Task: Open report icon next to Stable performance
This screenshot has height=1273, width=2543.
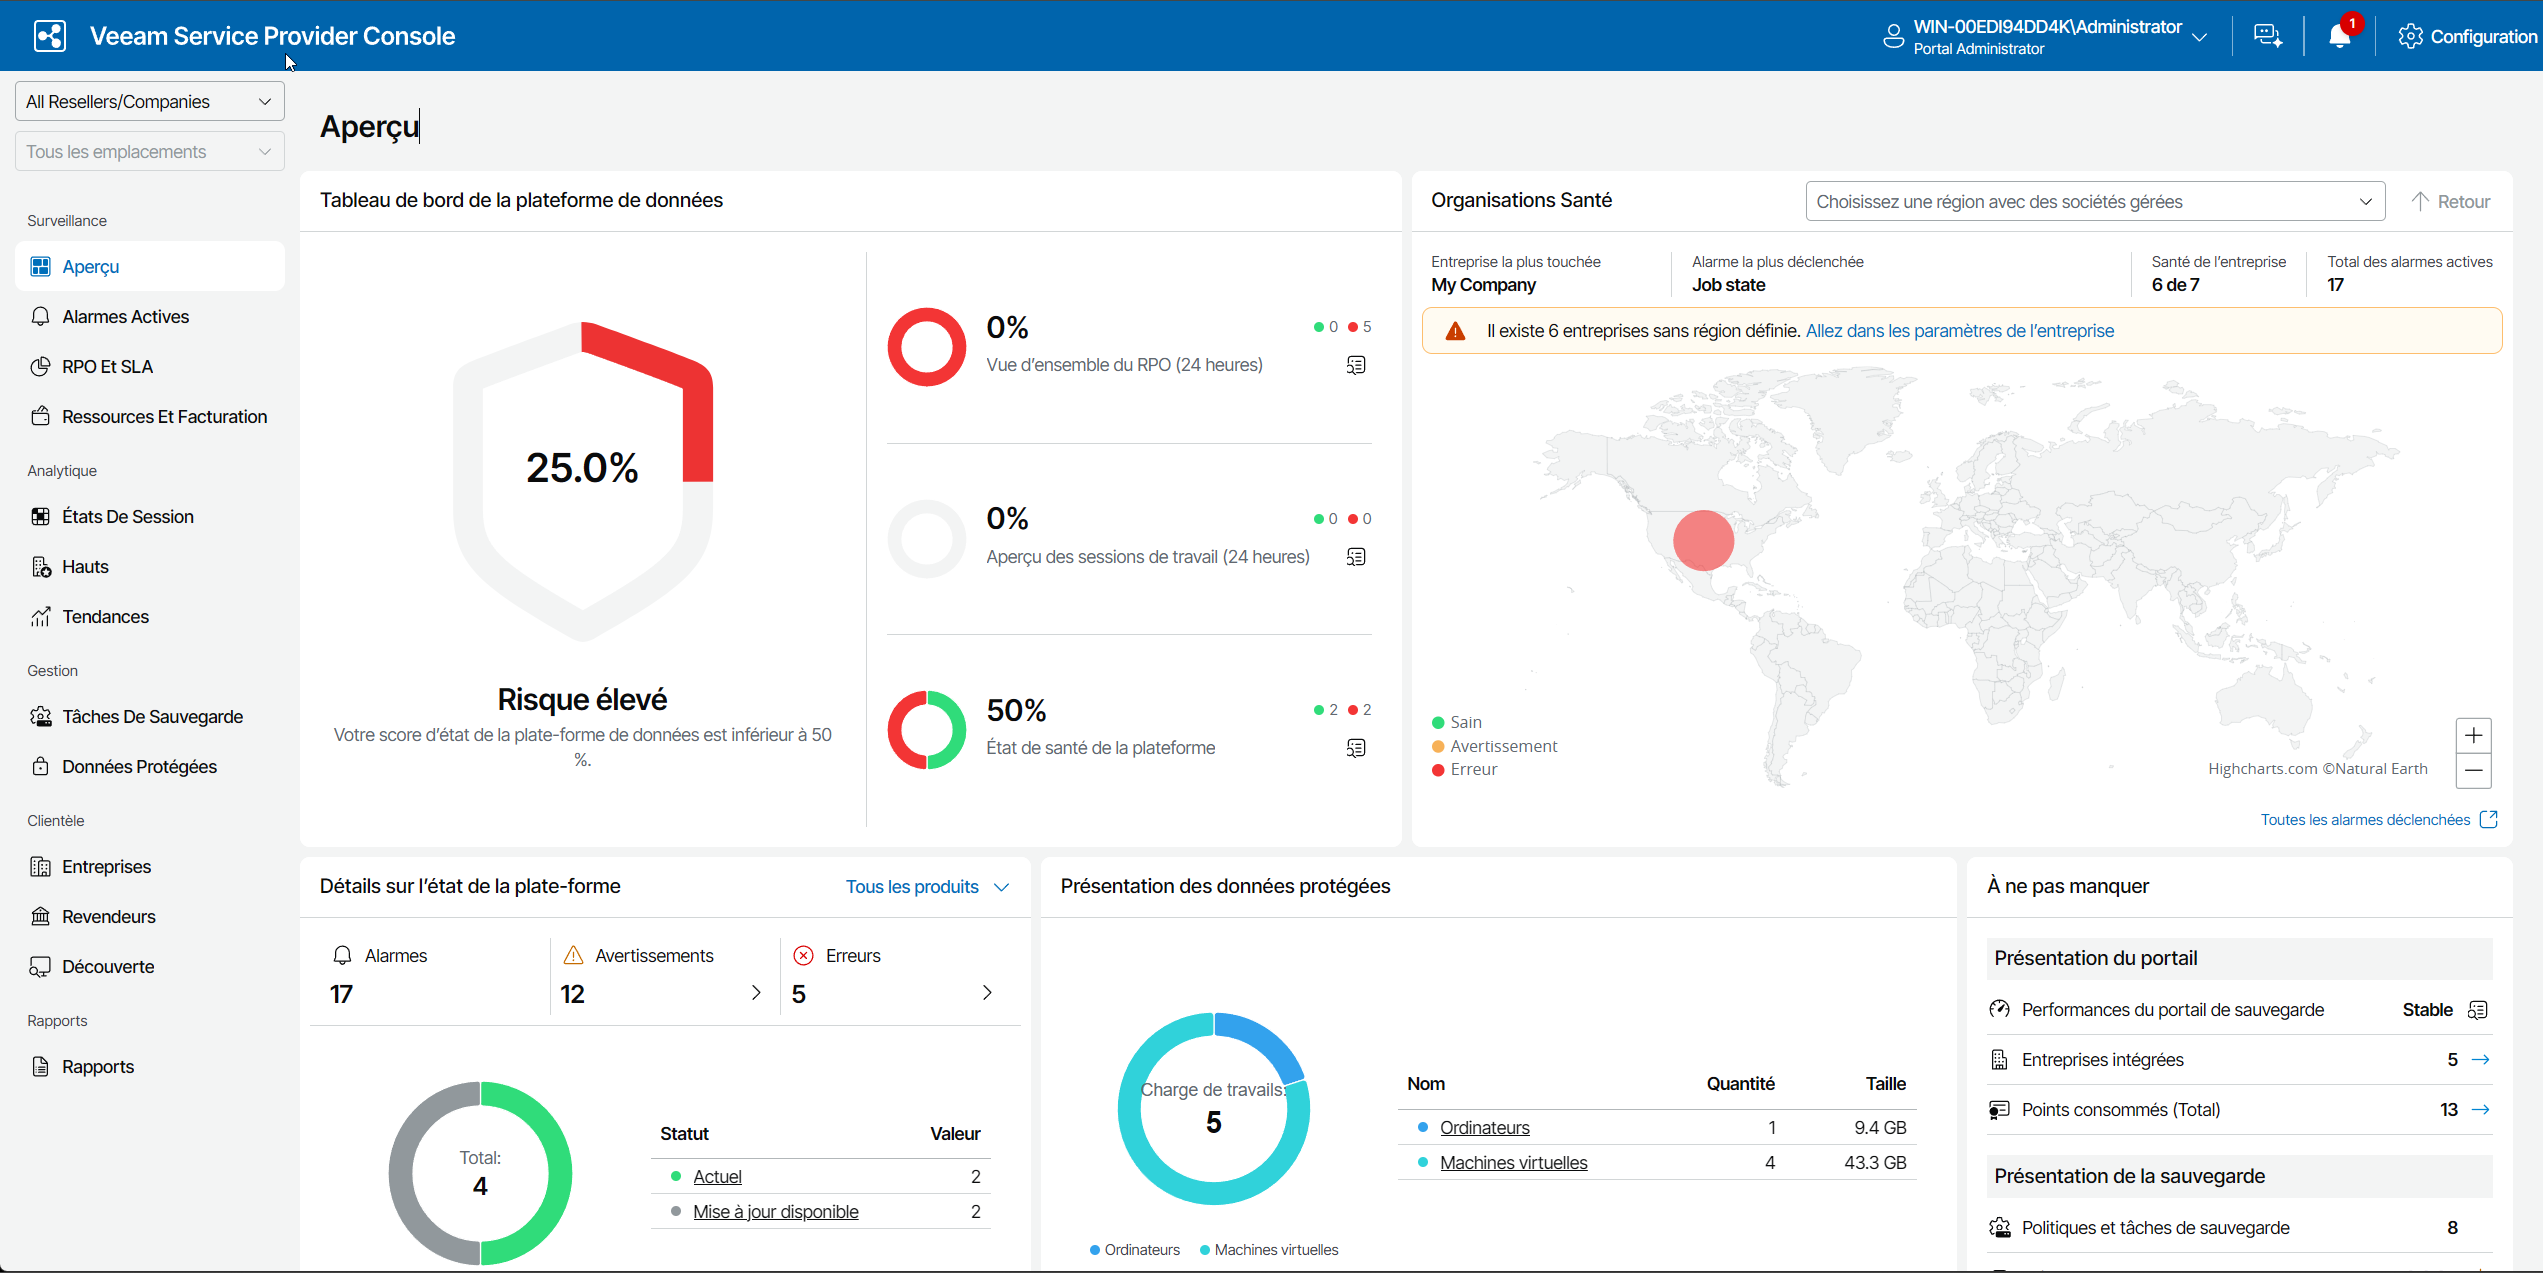Action: pos(2478,1010)
